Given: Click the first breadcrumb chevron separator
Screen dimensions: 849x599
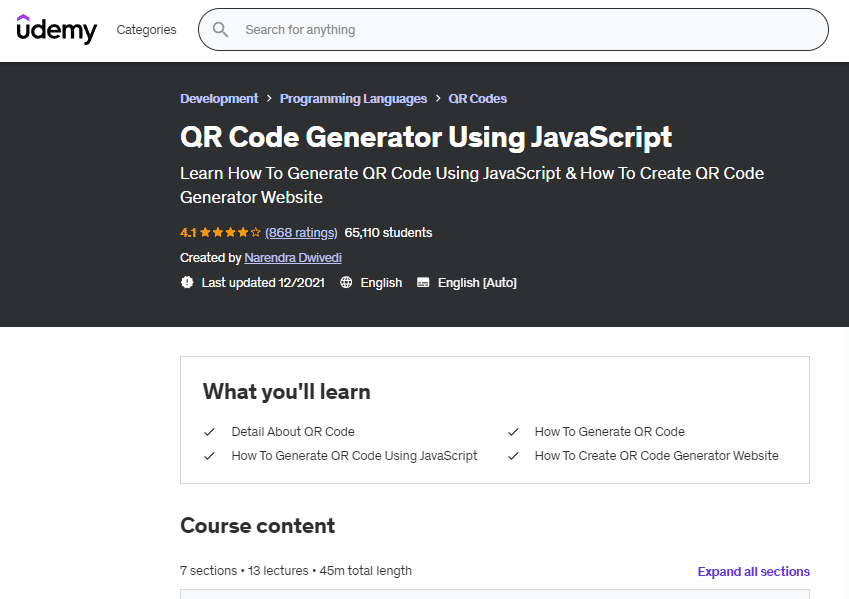Looking at the screenshot, I should pyautogui.click(x=269, y=99).
